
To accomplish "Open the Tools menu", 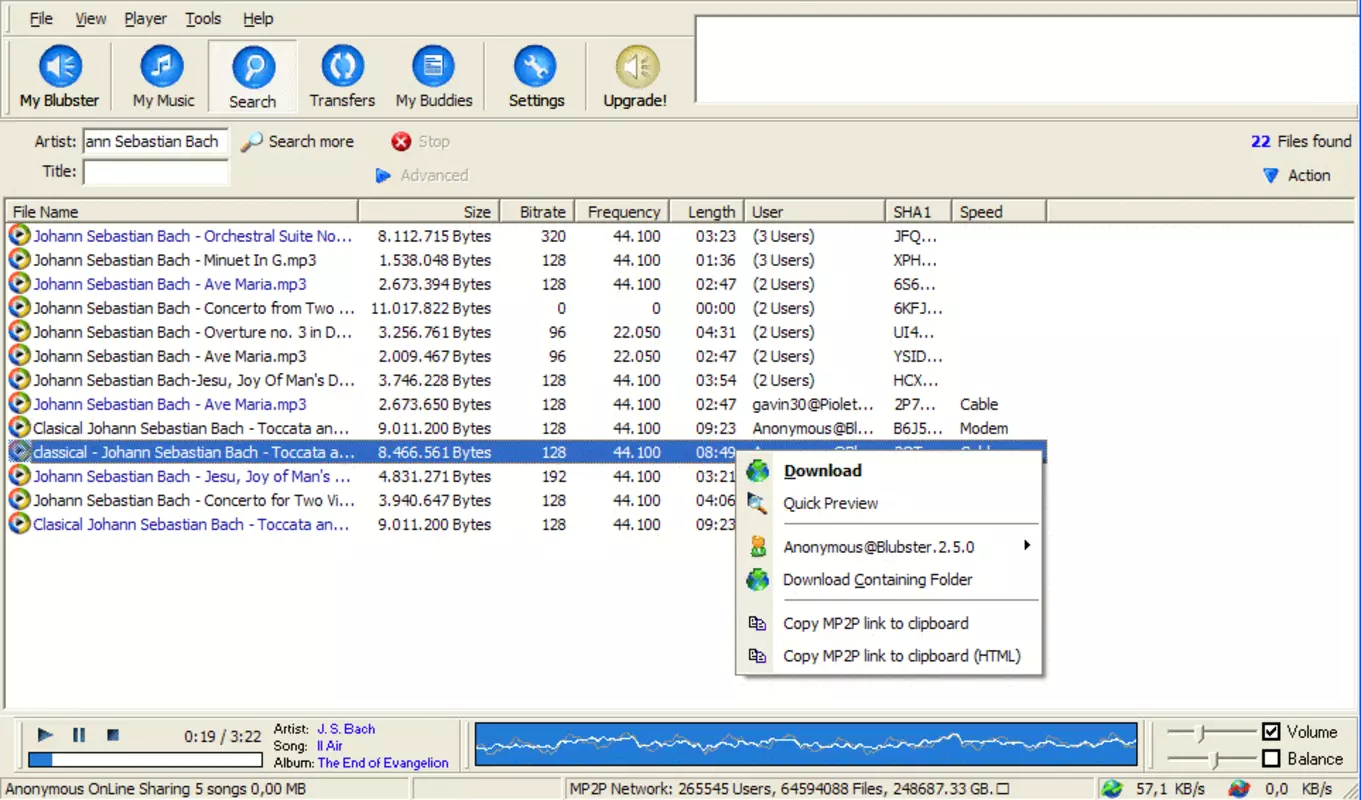I will click(203, 19).
